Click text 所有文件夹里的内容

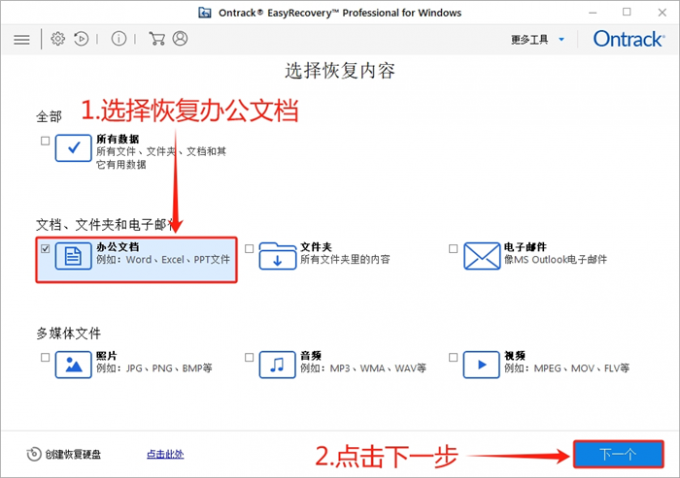345,259
